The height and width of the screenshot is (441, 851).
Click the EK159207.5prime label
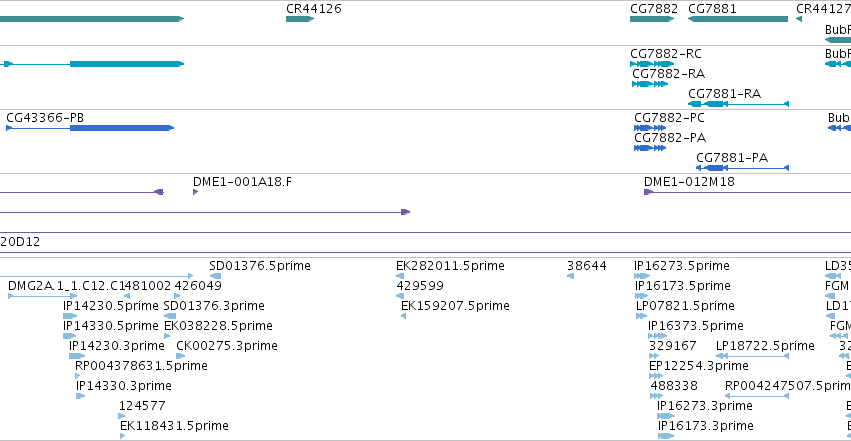pos(455,306)
